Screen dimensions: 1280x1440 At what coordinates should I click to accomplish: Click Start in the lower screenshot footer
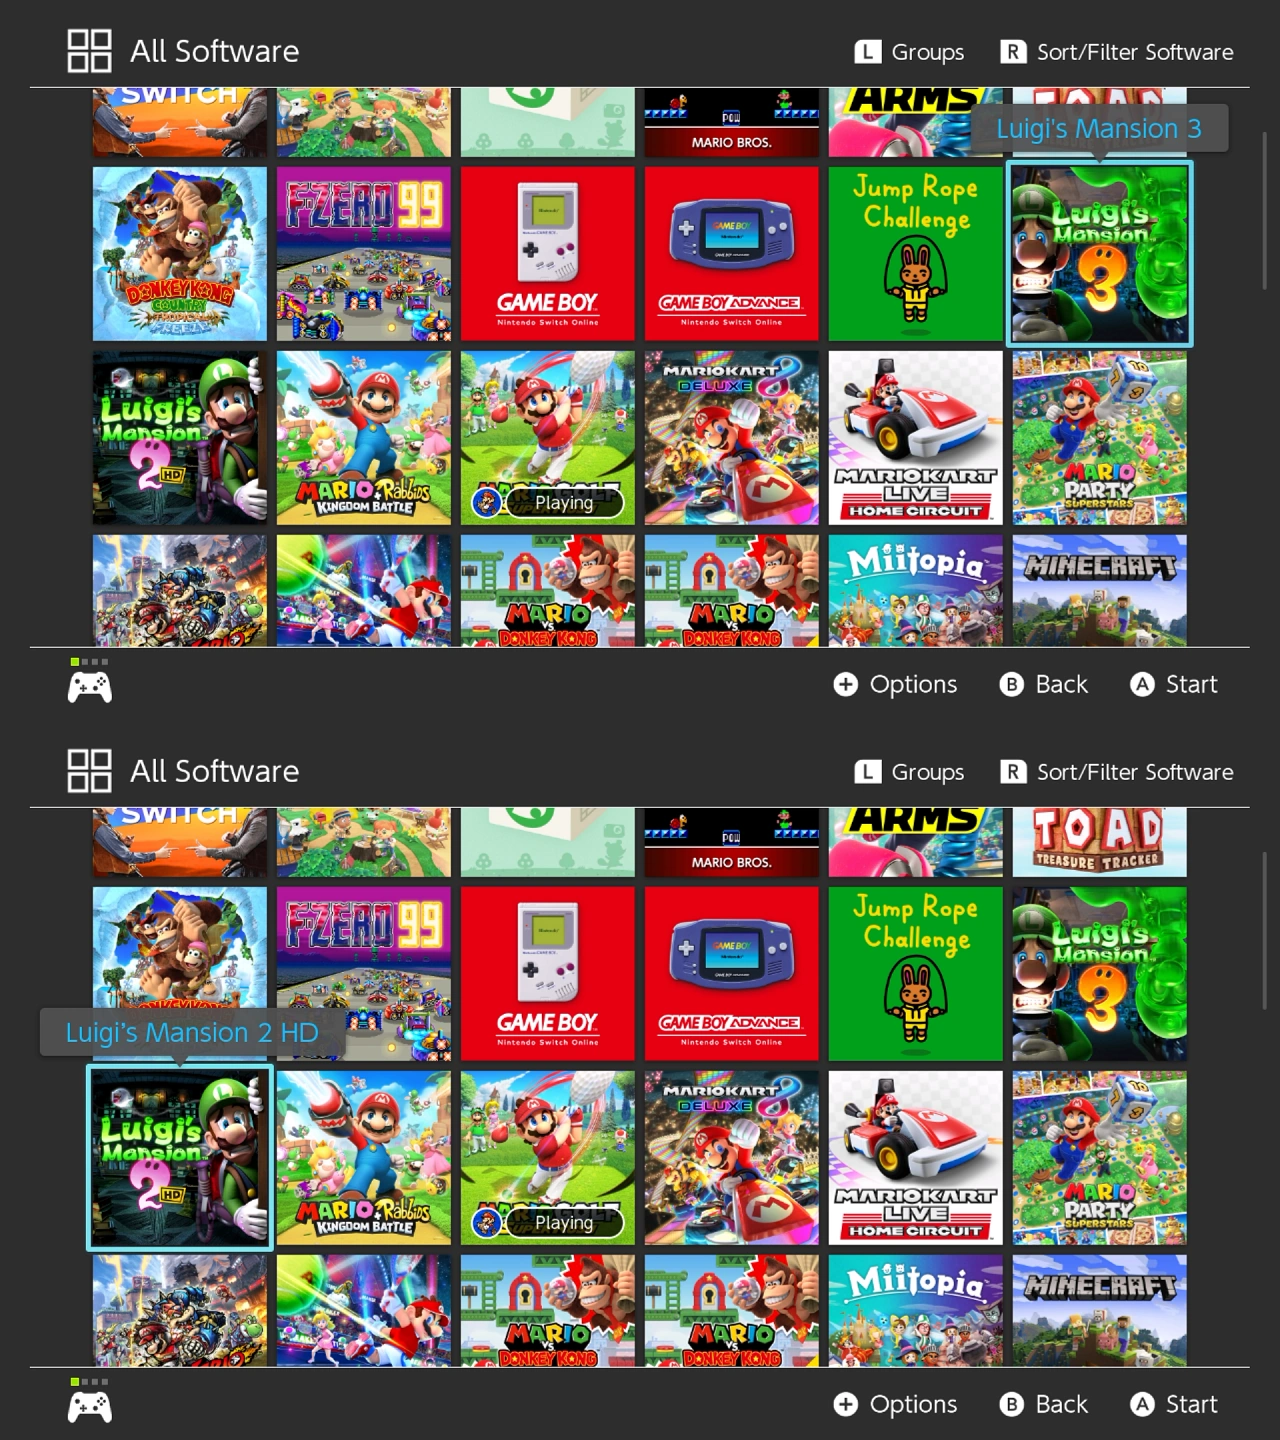(x=1174, y=1404)
